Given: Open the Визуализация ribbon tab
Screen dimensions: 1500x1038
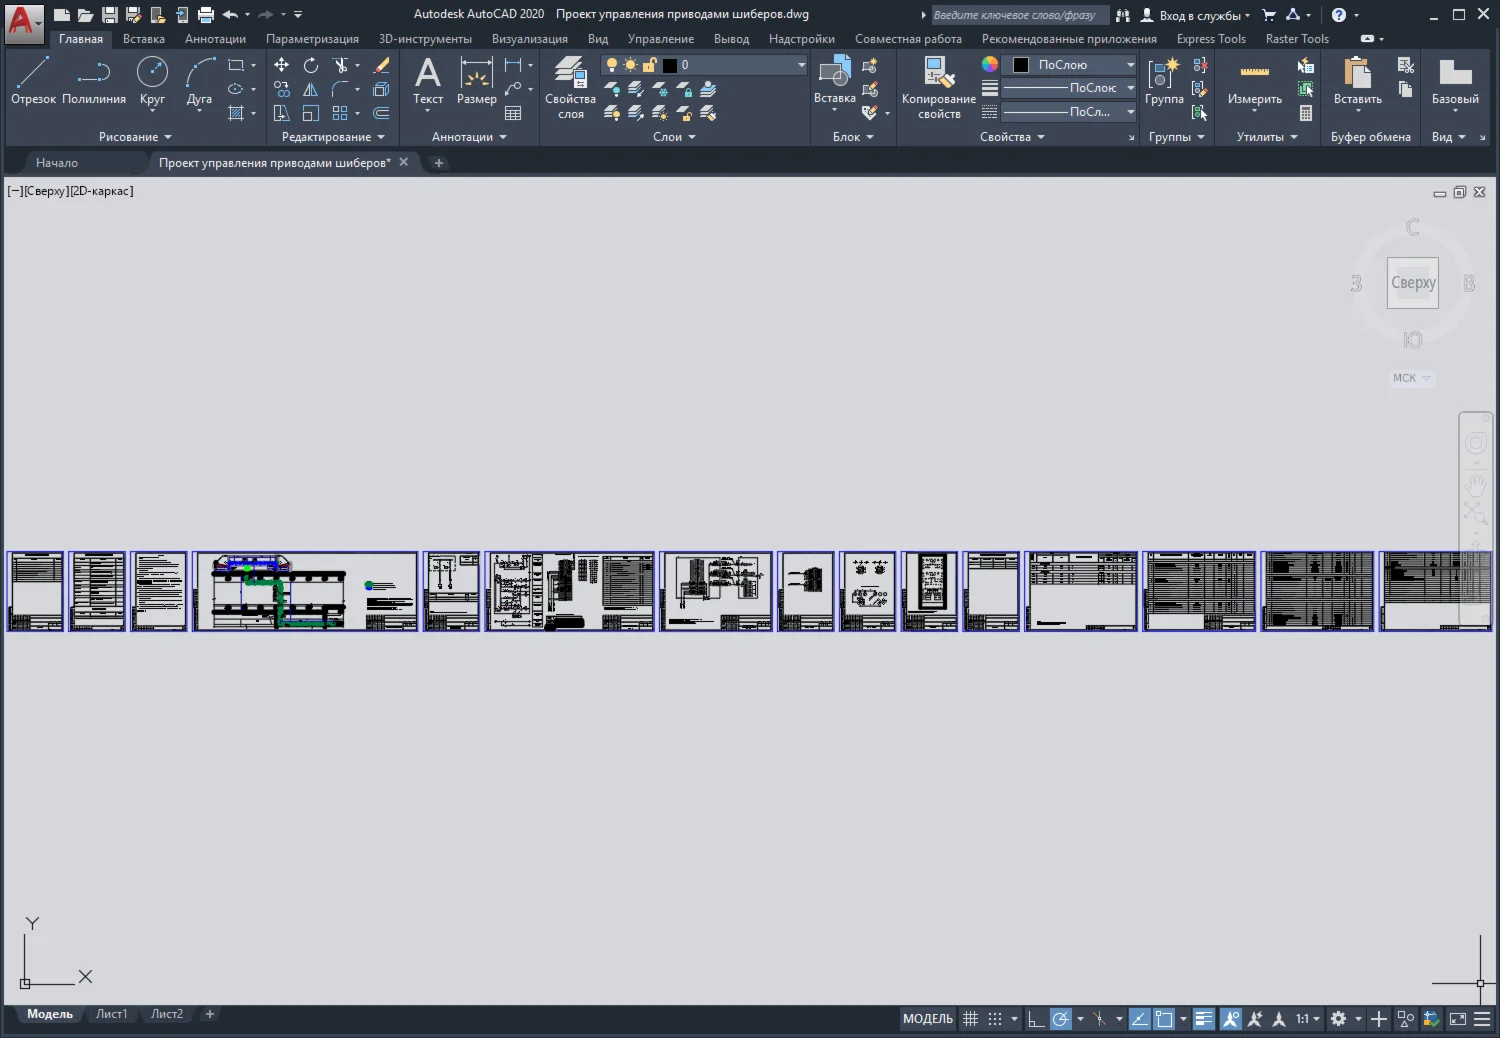Looking at the screenshot, I should click(x=530, y=39).
